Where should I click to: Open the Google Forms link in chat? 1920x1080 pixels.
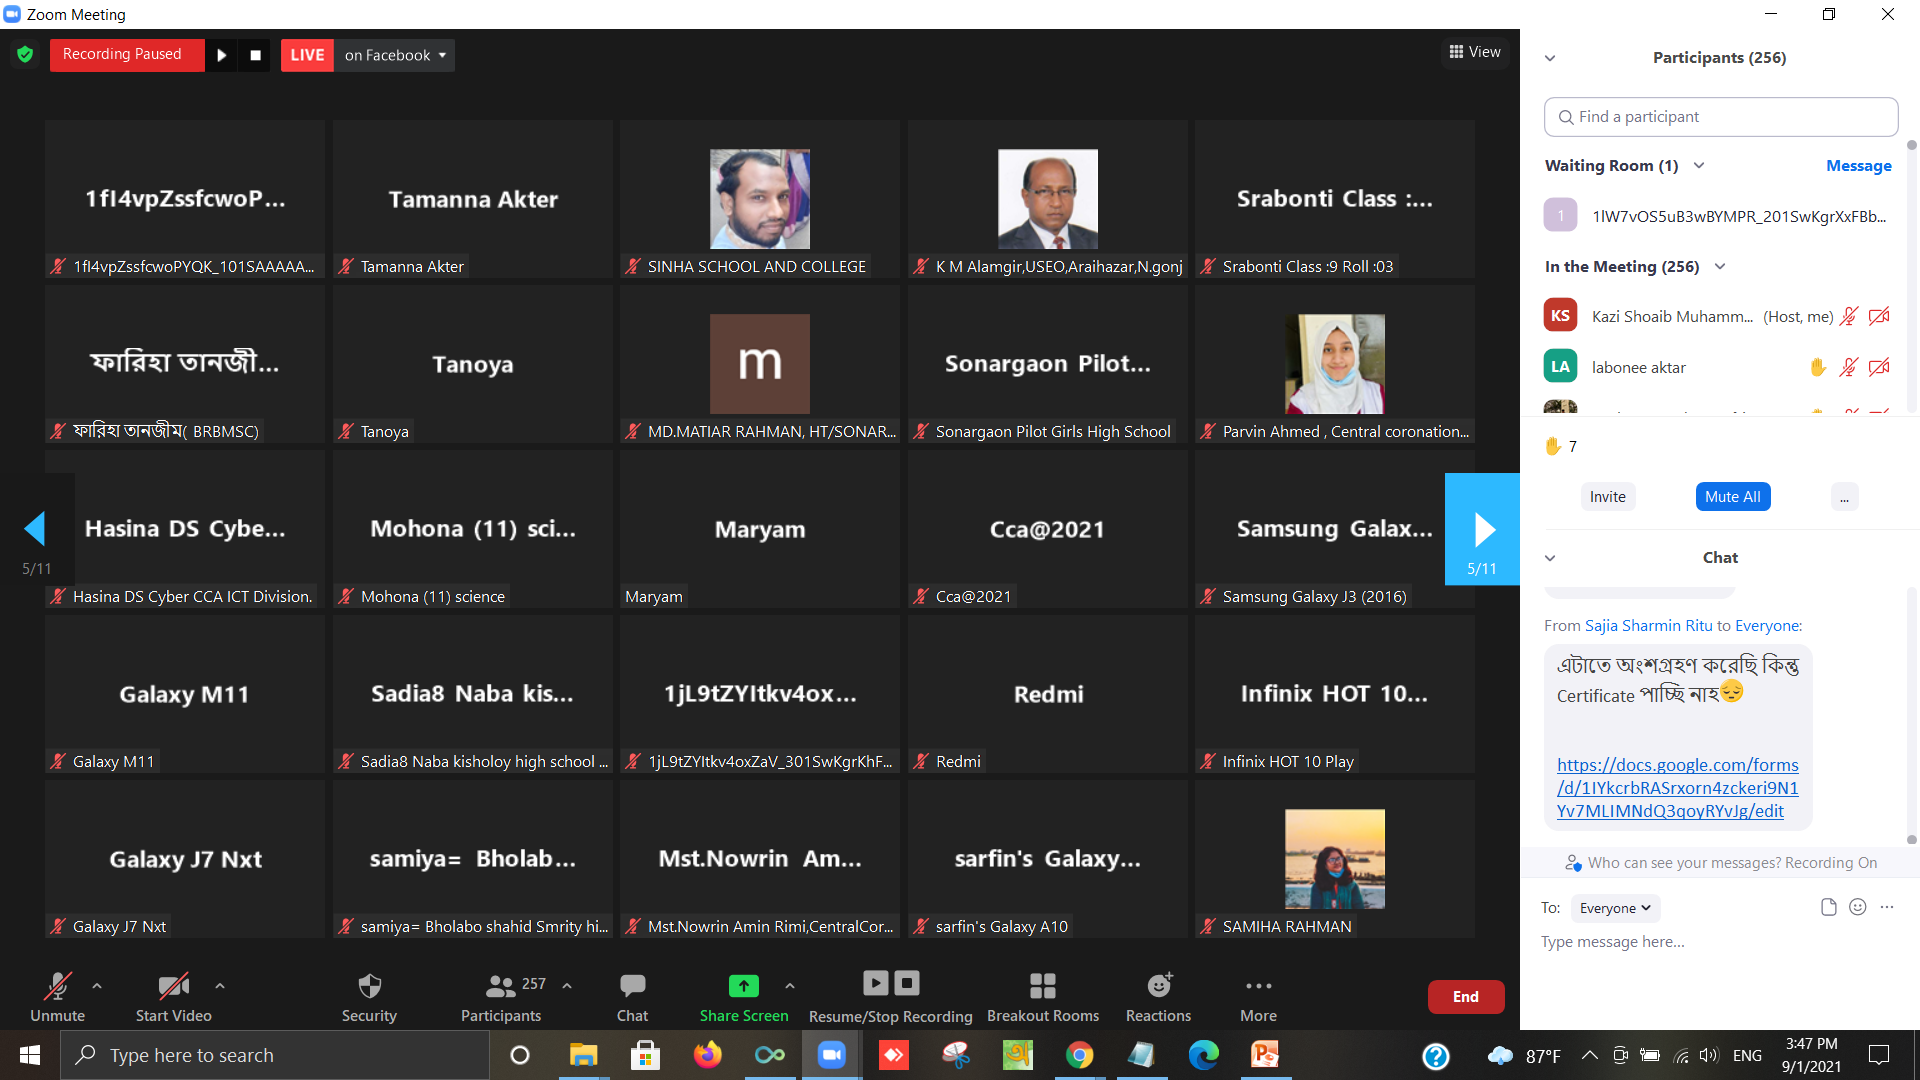[1678, 788]
